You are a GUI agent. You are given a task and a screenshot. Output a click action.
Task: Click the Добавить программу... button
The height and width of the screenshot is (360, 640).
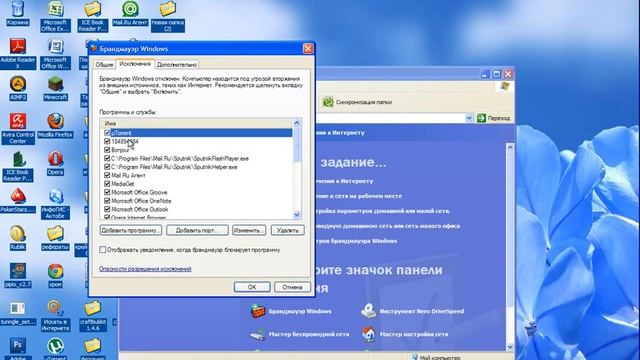[131, 230]
